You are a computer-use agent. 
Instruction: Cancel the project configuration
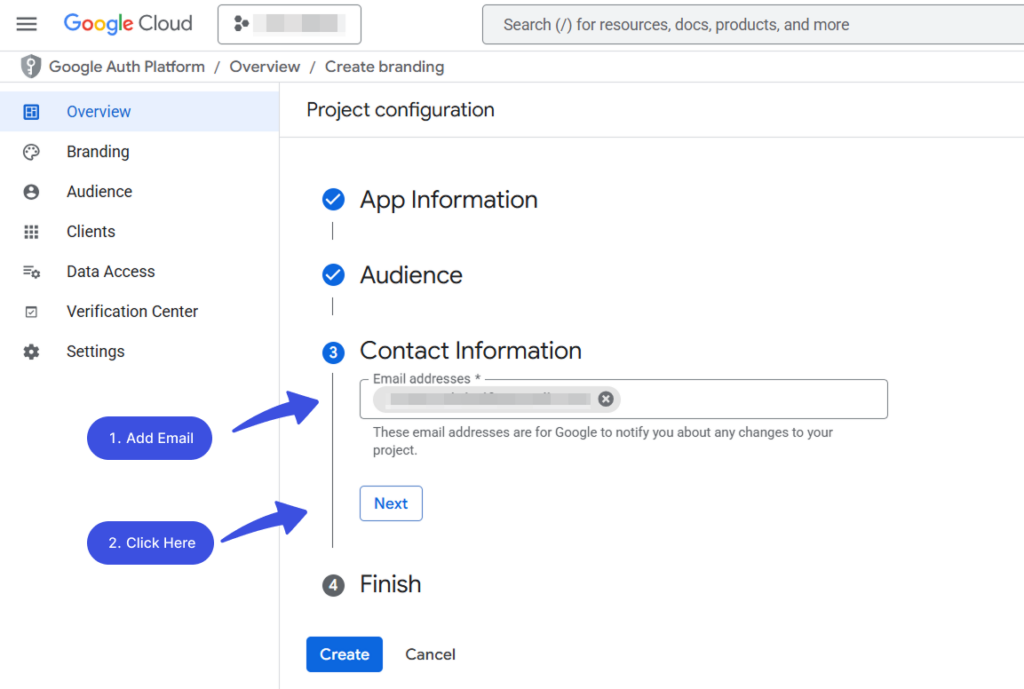[430, 654]
